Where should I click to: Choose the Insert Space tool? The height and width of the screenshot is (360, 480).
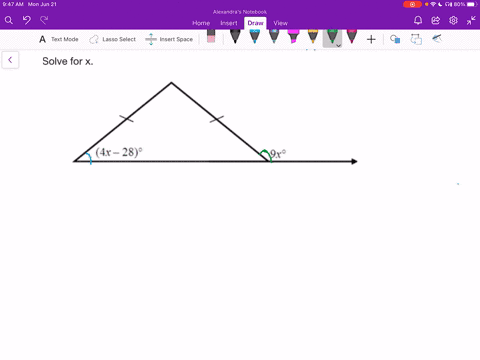coord(169,39)
